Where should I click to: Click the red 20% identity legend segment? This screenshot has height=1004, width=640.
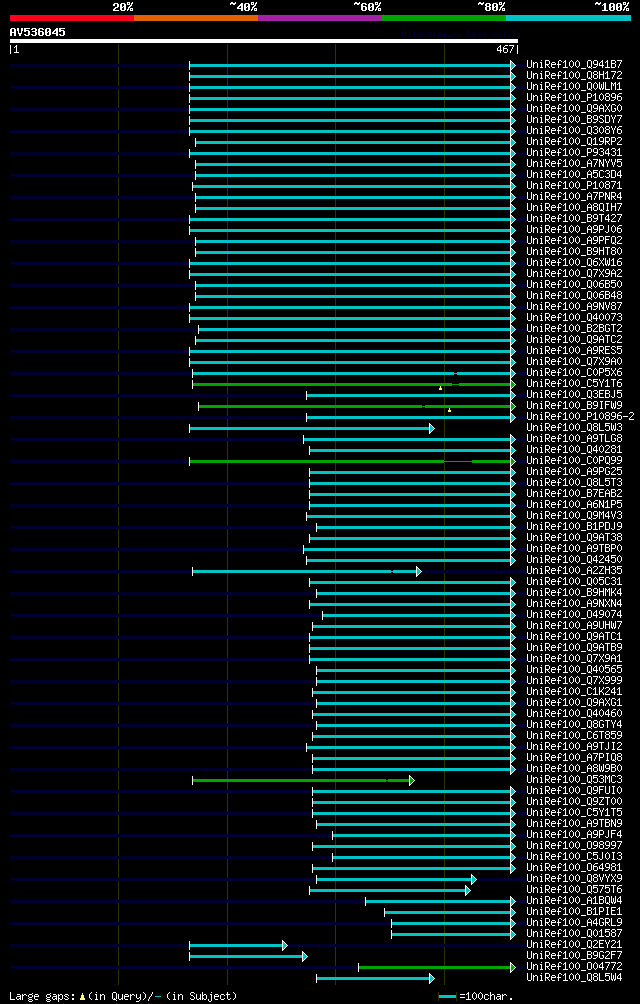tap(72, 18)
